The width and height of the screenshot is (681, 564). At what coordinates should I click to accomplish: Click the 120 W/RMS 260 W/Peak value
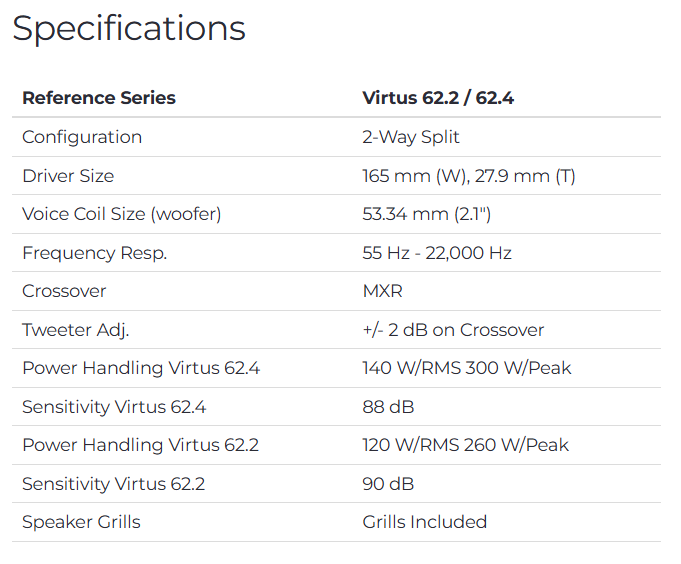pos(466,445)
